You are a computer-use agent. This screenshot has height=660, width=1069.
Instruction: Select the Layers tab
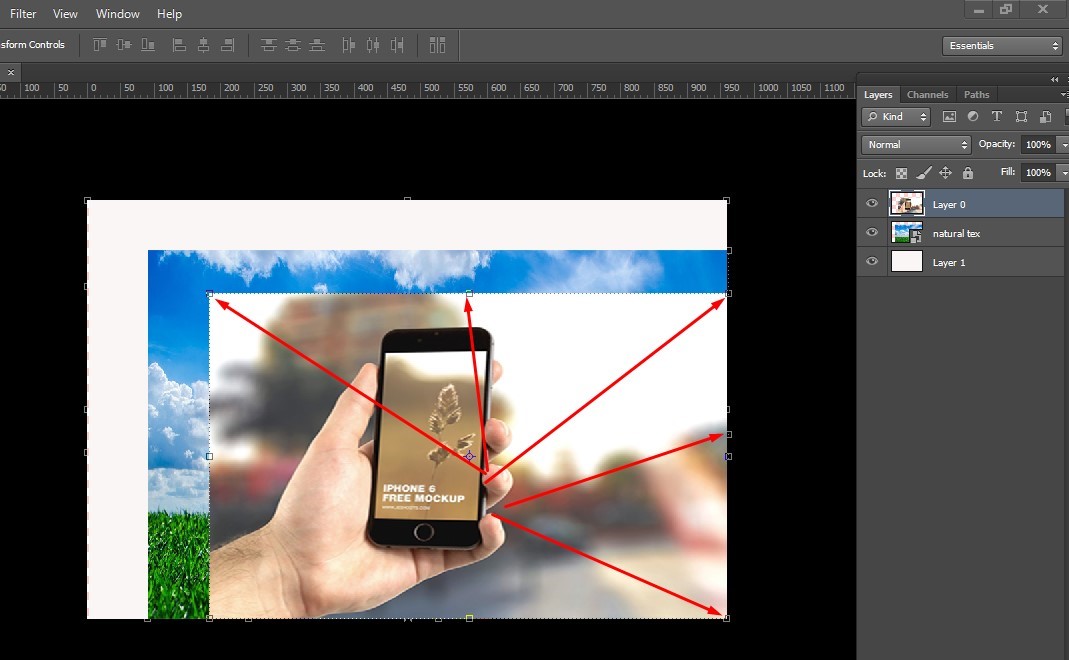[877, 95]
